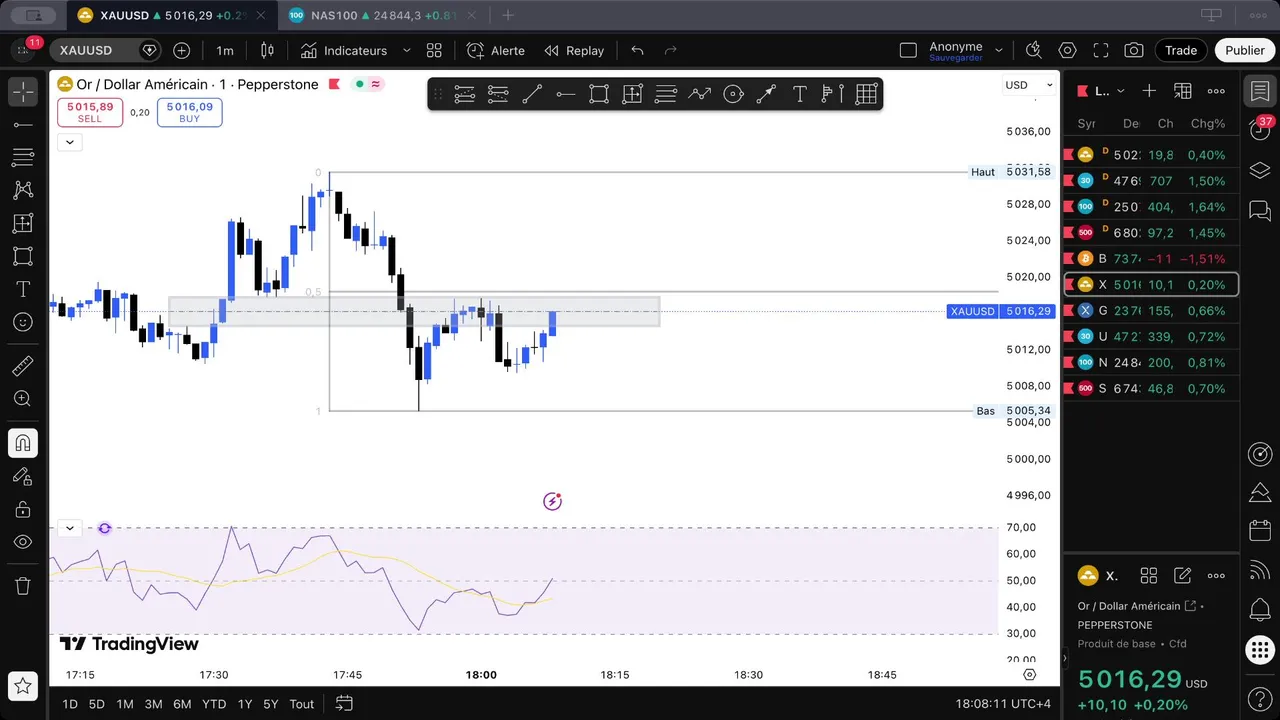Click the SELL price button

pos(90,112)
